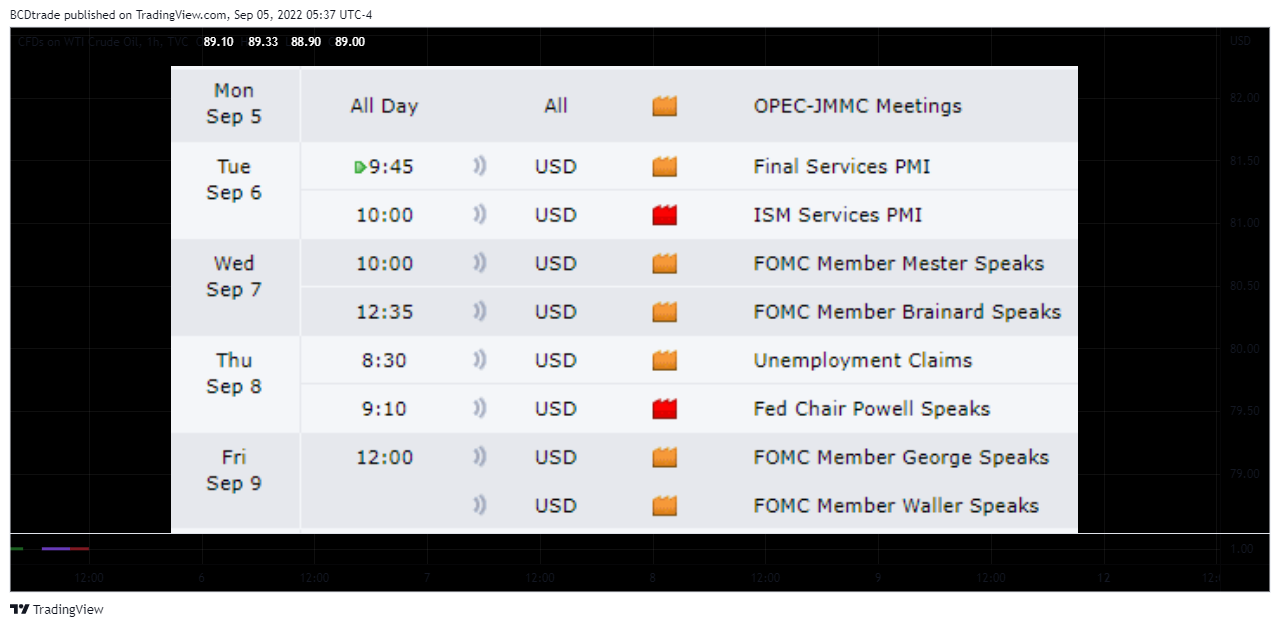Screen dimensions: 1280x627
Task: Click the USD price scale label at top right
Action: coord(1240,41)
